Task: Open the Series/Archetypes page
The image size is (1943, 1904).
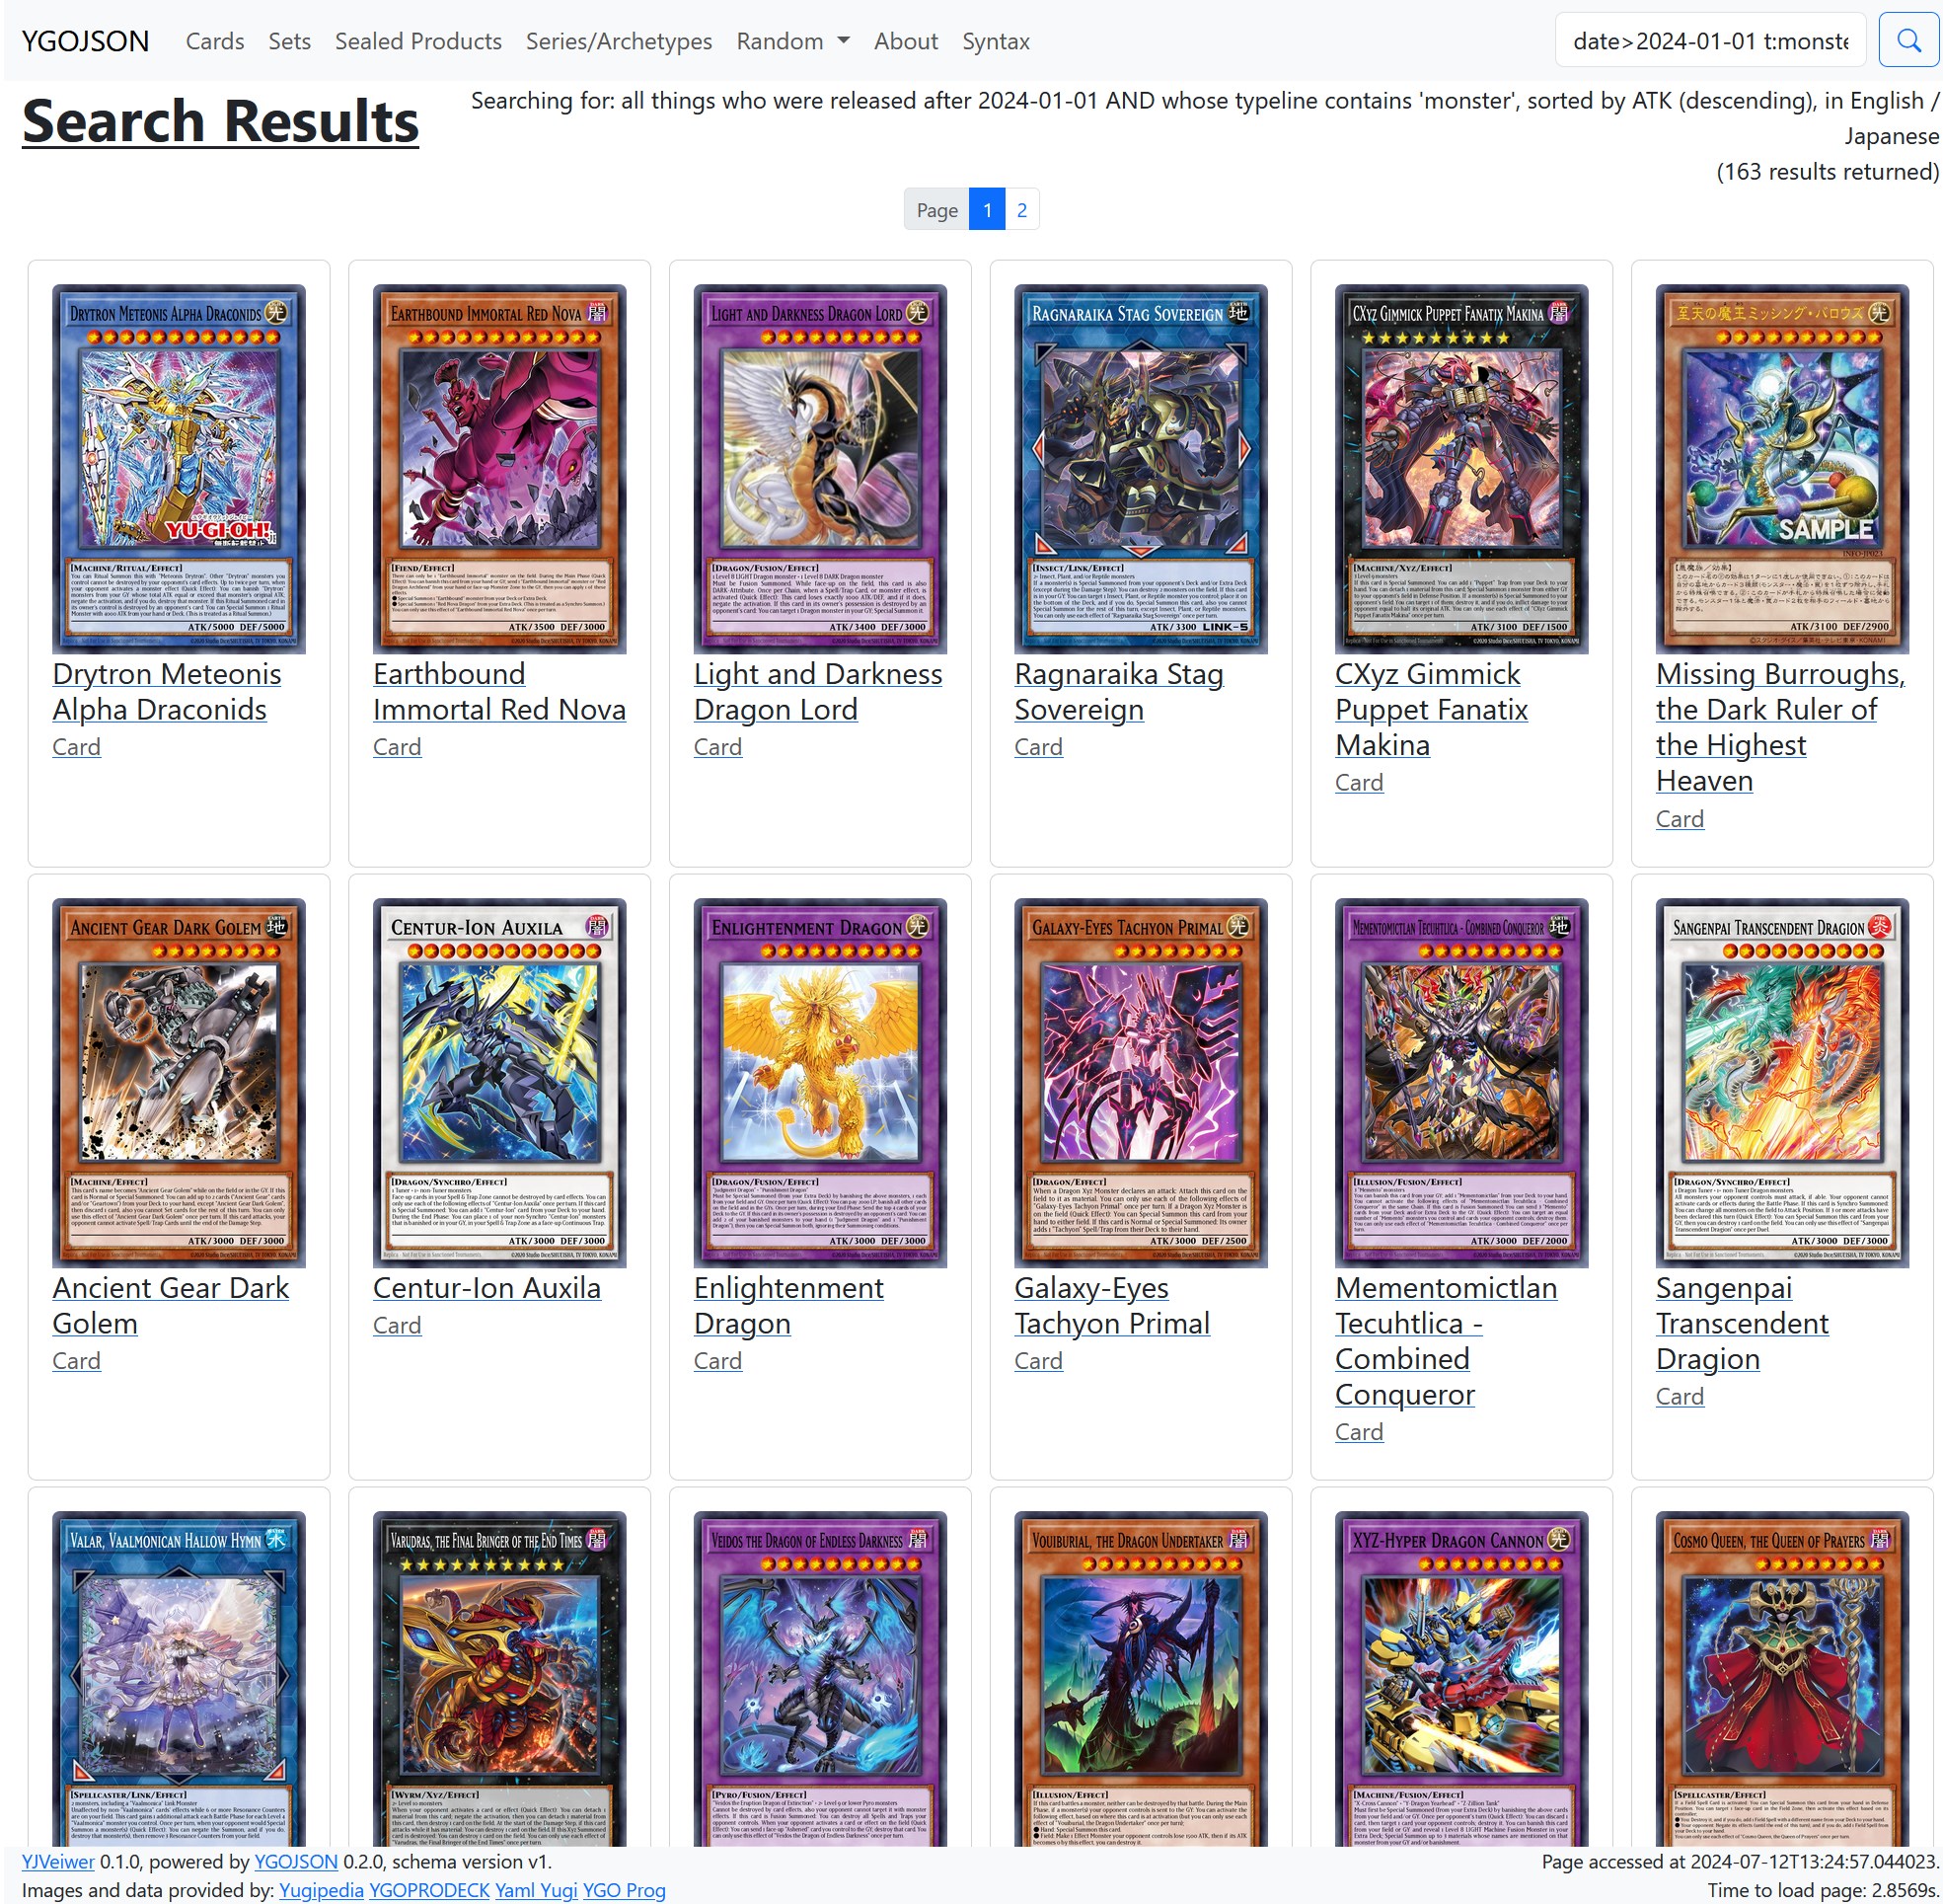Action: pos(619,40)
